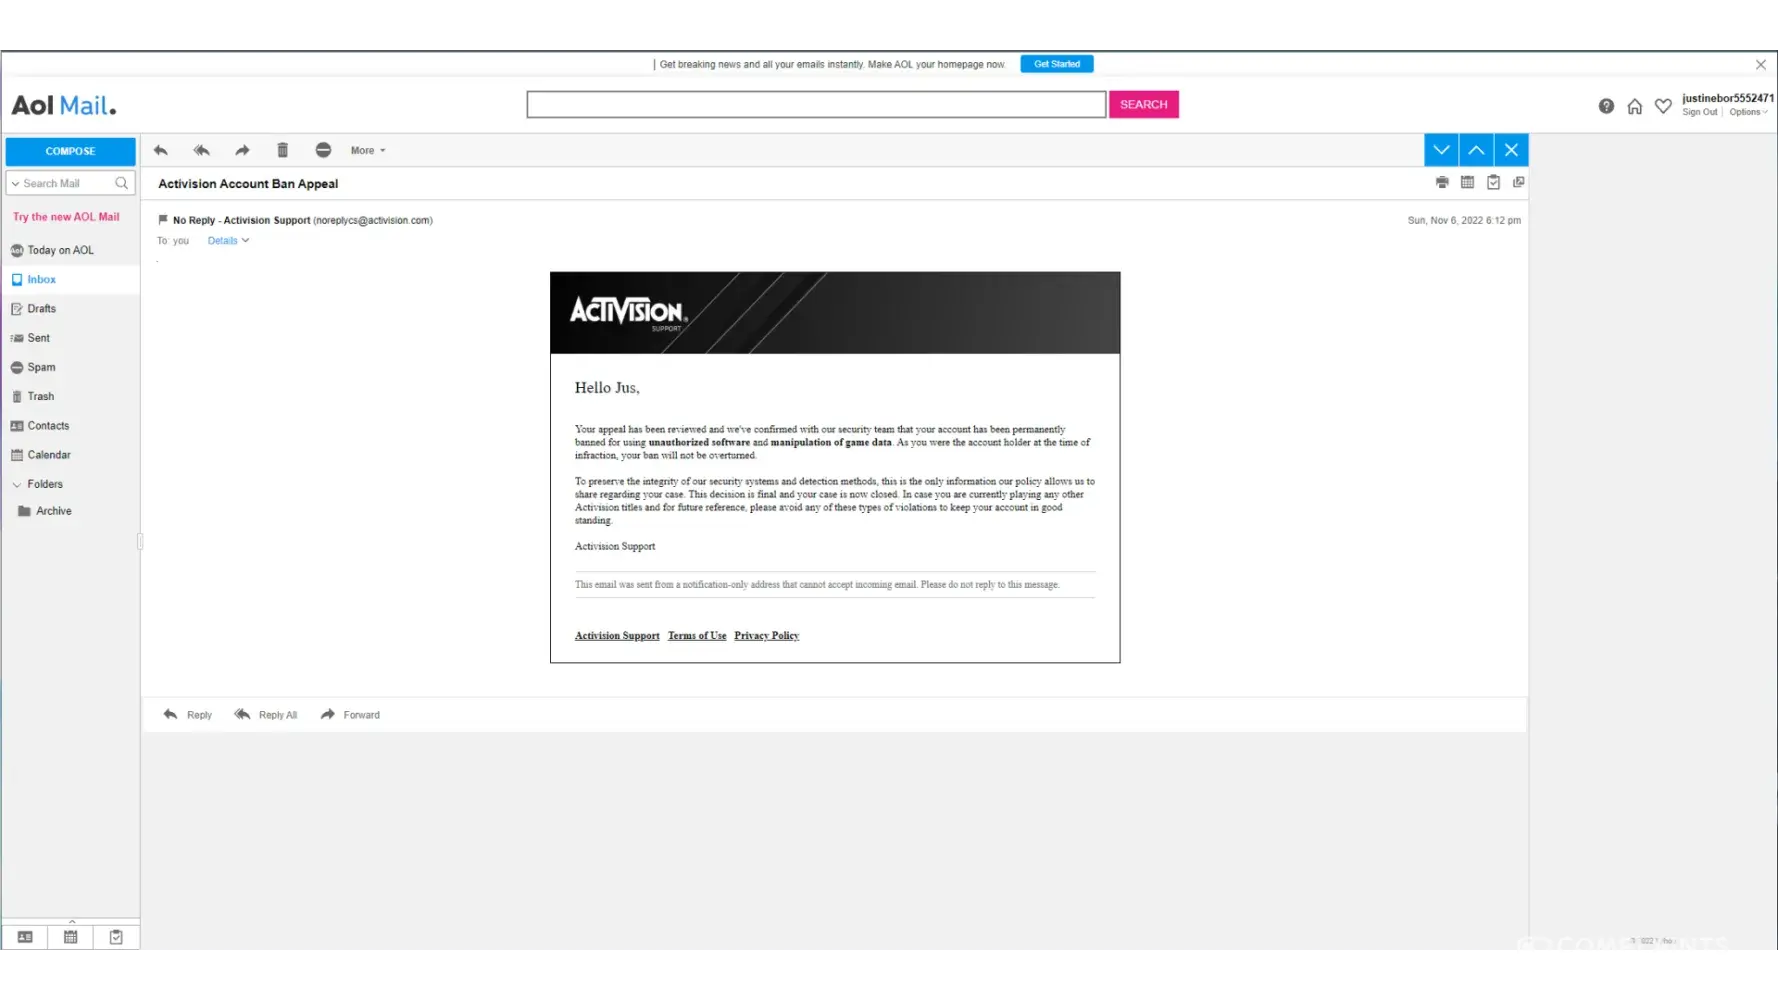Screen dimensions: 1778x1000
Task: Reply using the toolbar arrow icon
Action: [161, 150]
